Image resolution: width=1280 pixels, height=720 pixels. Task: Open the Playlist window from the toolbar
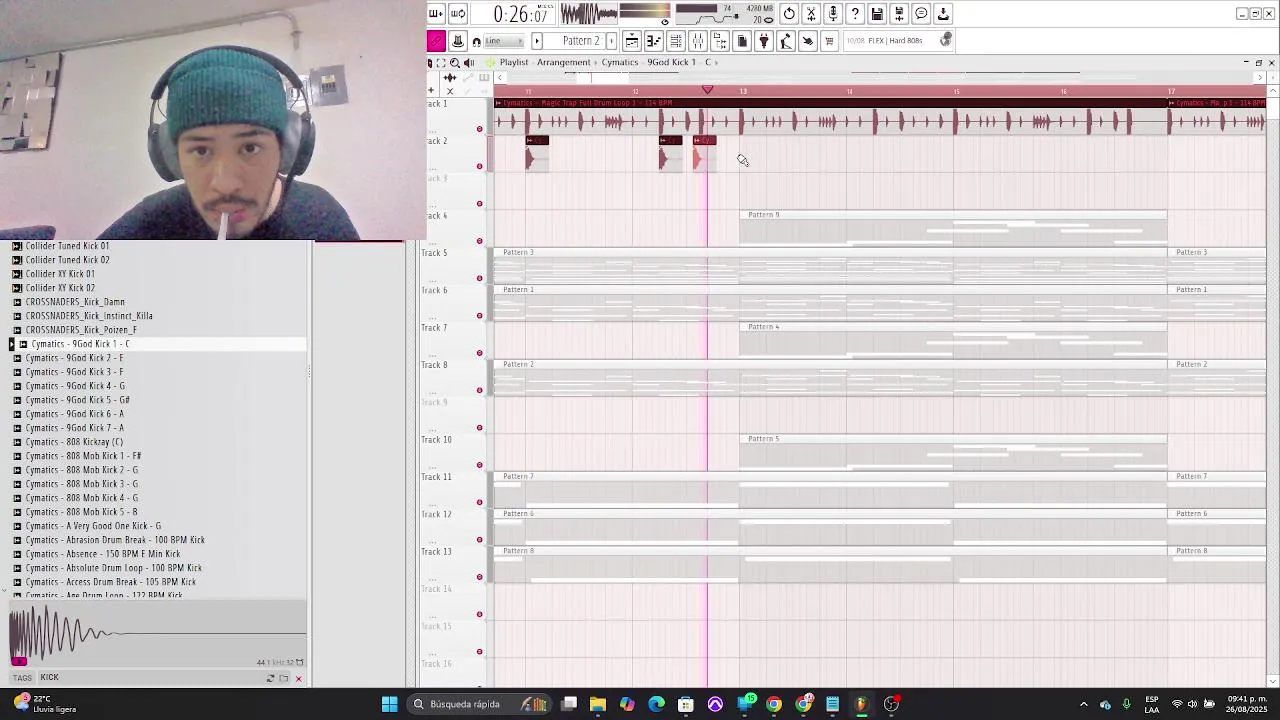coord(632,41)
